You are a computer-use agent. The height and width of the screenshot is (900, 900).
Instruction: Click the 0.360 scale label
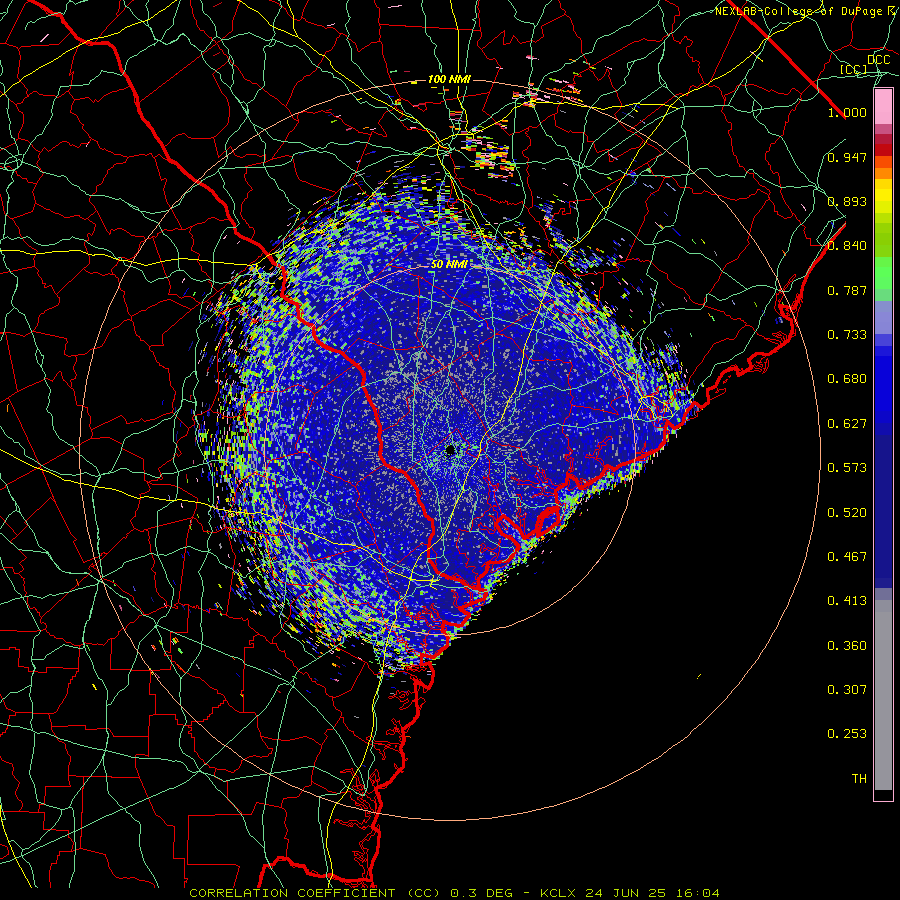pyautogui.click(x=847, y=646)
